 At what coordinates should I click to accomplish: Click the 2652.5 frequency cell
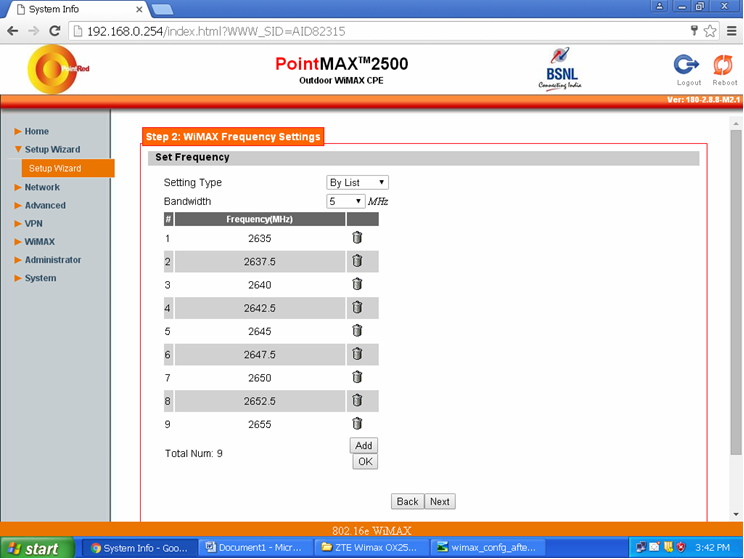coord(260,401)
